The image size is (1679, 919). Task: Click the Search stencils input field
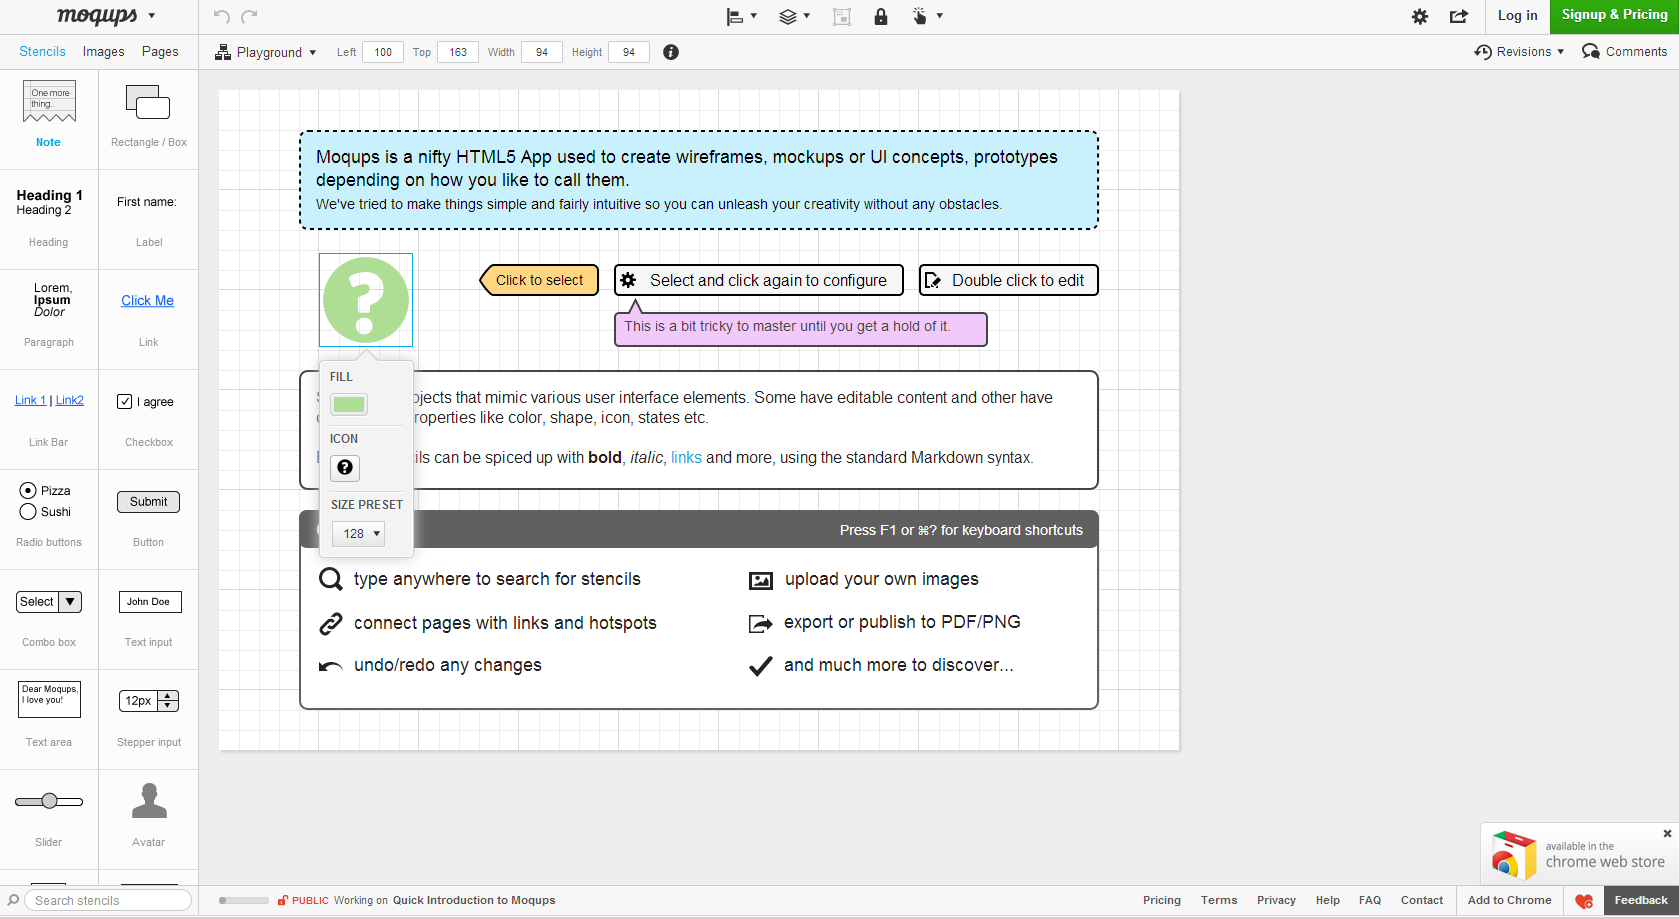(108, 901)
